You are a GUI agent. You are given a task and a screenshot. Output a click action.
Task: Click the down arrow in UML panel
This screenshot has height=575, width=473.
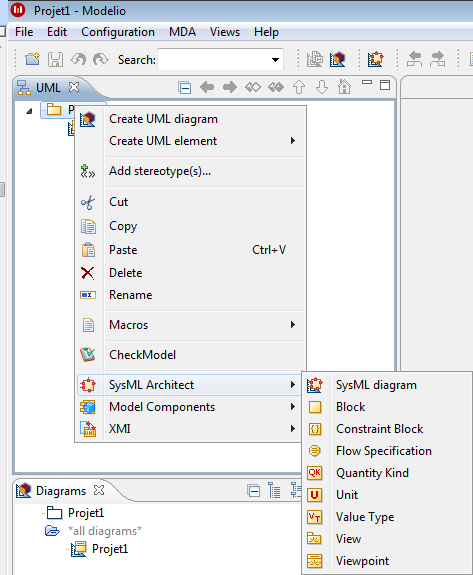point(322,87)
